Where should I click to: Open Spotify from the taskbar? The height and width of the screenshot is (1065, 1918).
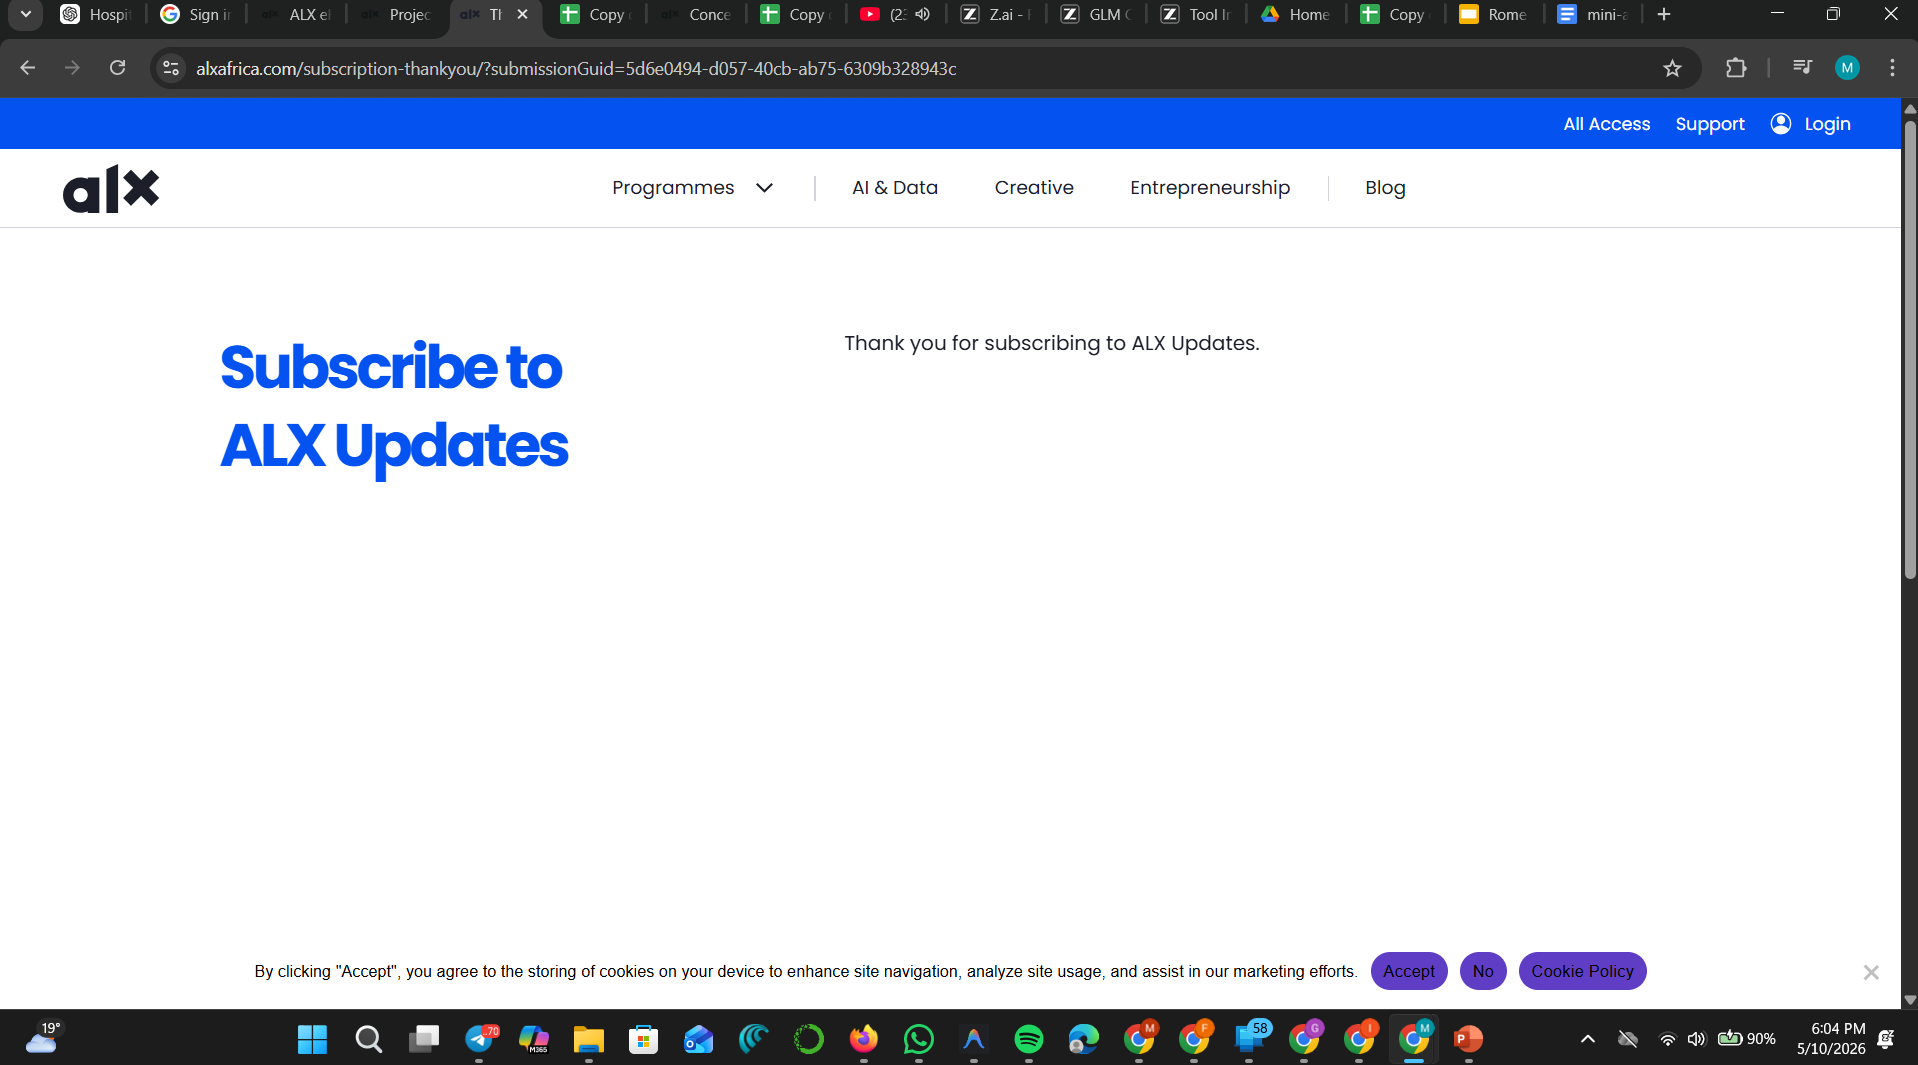(1029, 1039)
